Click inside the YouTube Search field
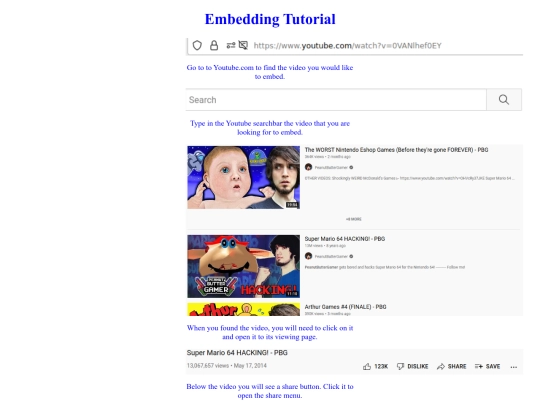Image resolution: width=540 pixels, height=405 pixels. click(x=336, y=100)
